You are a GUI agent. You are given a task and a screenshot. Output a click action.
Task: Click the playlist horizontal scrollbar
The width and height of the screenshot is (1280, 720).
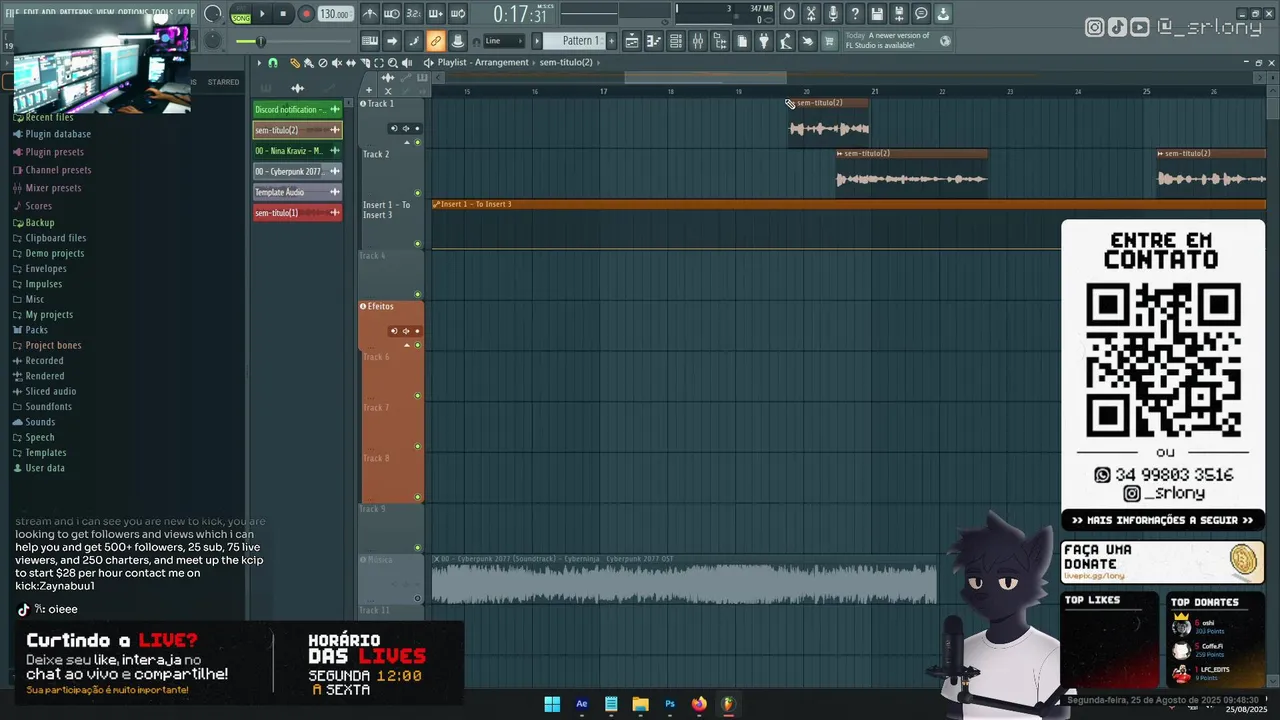(x=705, y=77)
